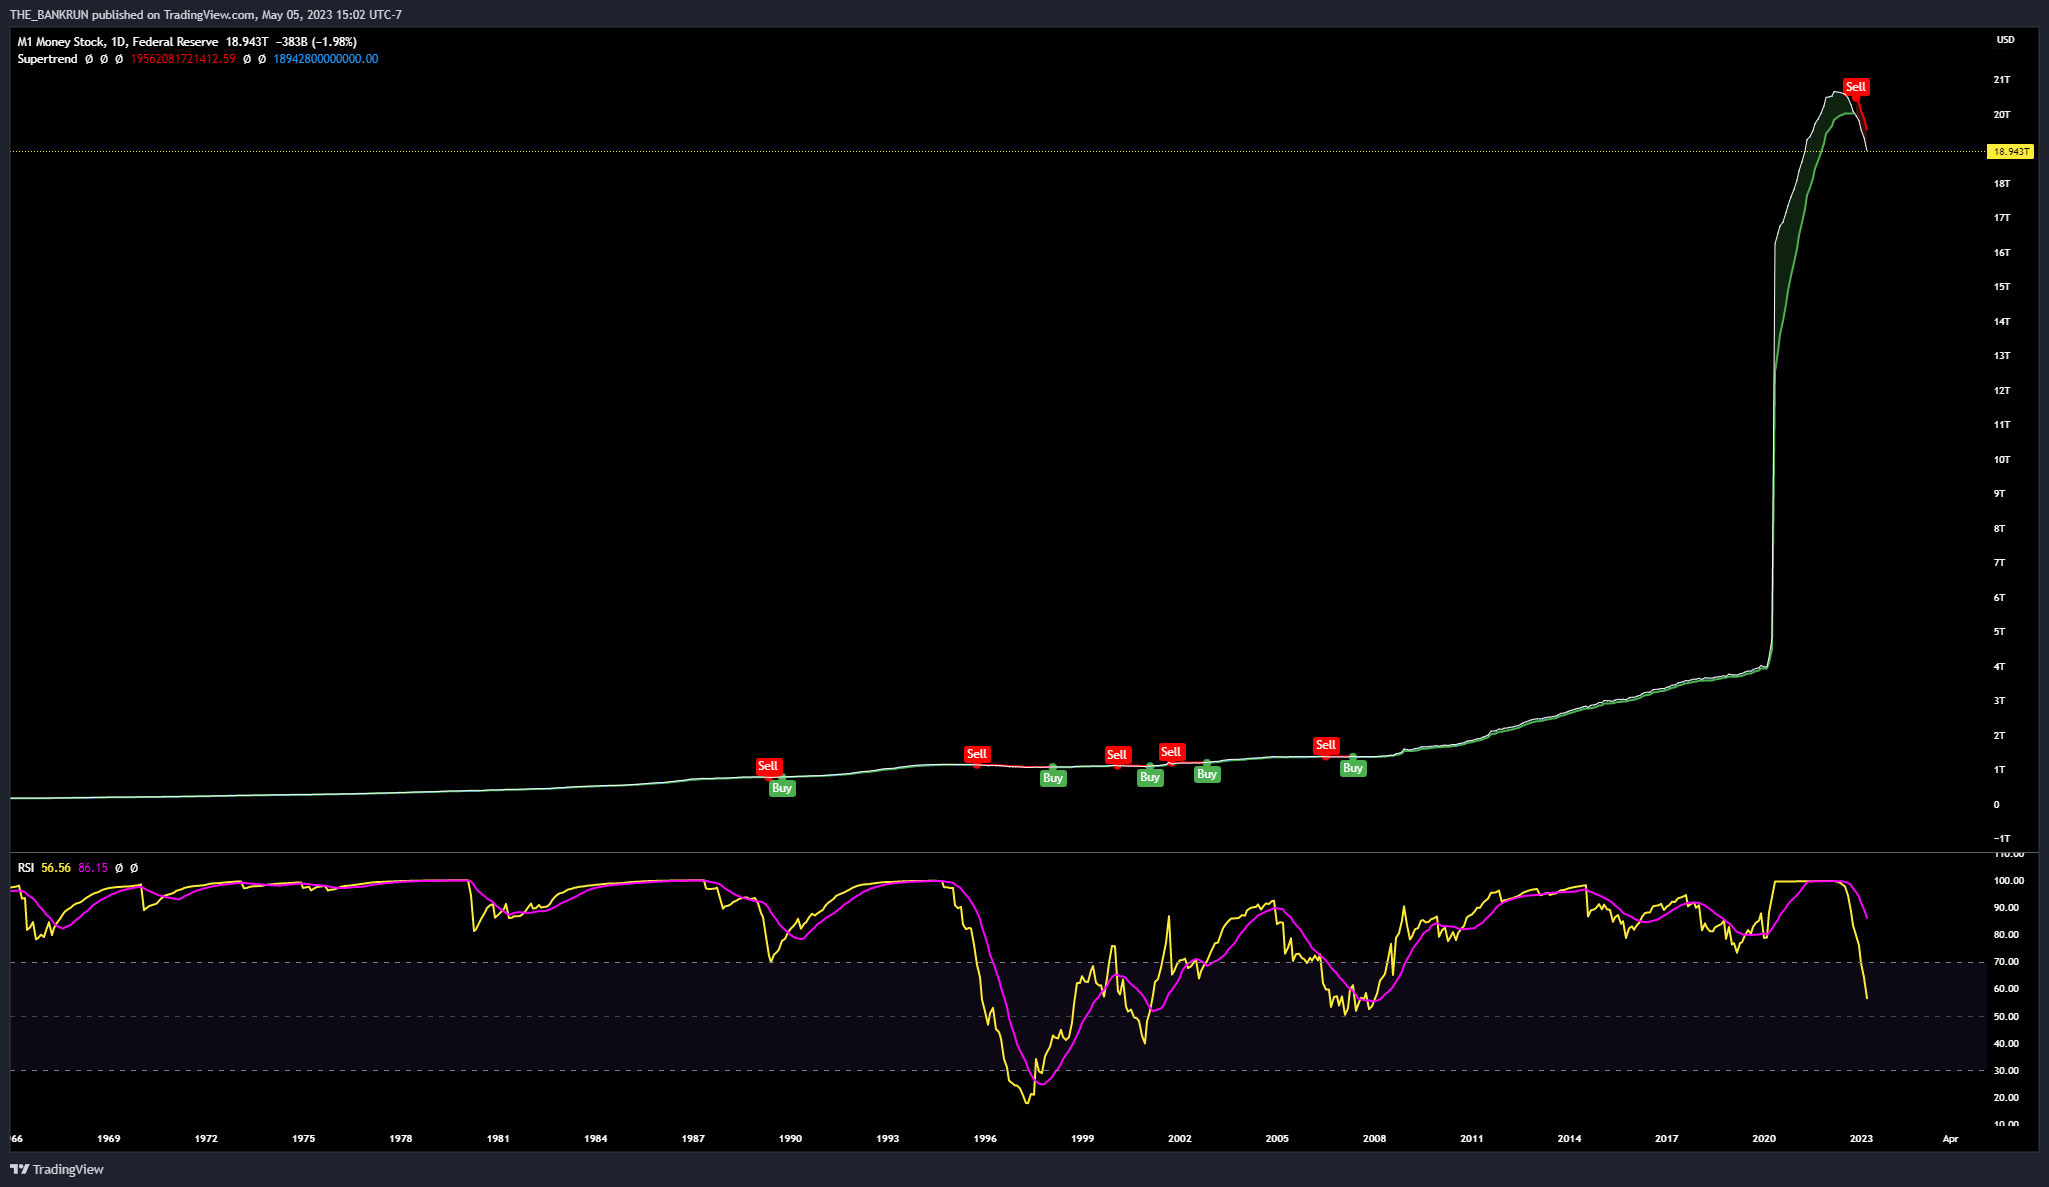Click the 2020 label on the time axis

(1764, 1138)
